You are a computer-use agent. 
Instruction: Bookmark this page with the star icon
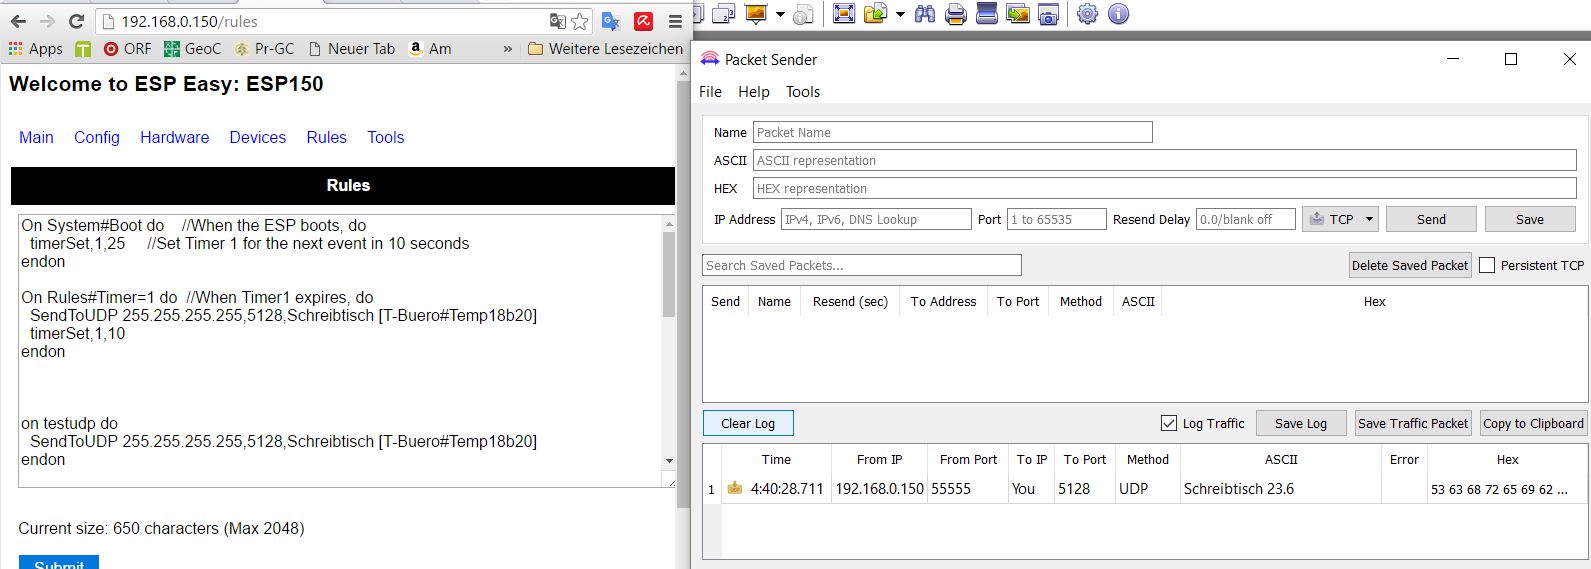tap(579, 21)
